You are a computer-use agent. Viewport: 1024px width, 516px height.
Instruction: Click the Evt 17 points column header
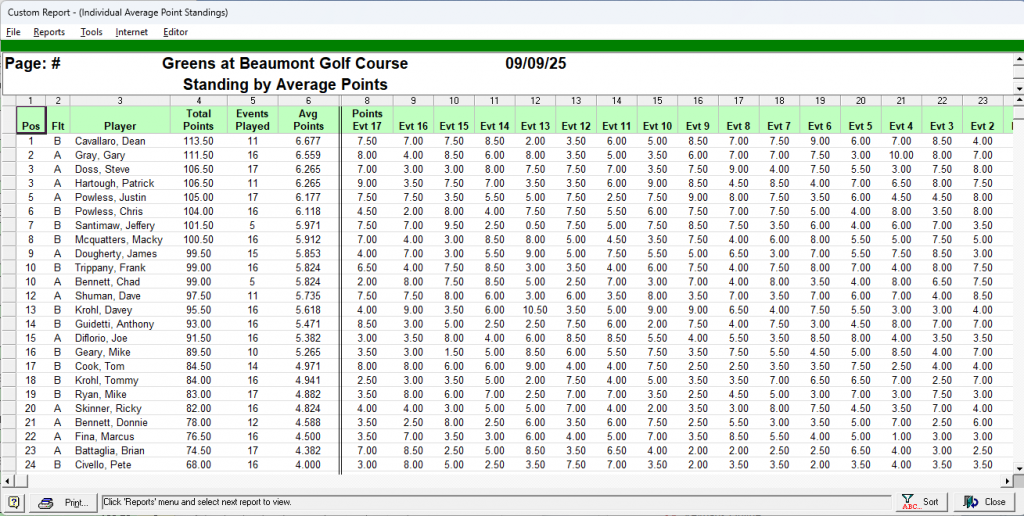(367, 120)
